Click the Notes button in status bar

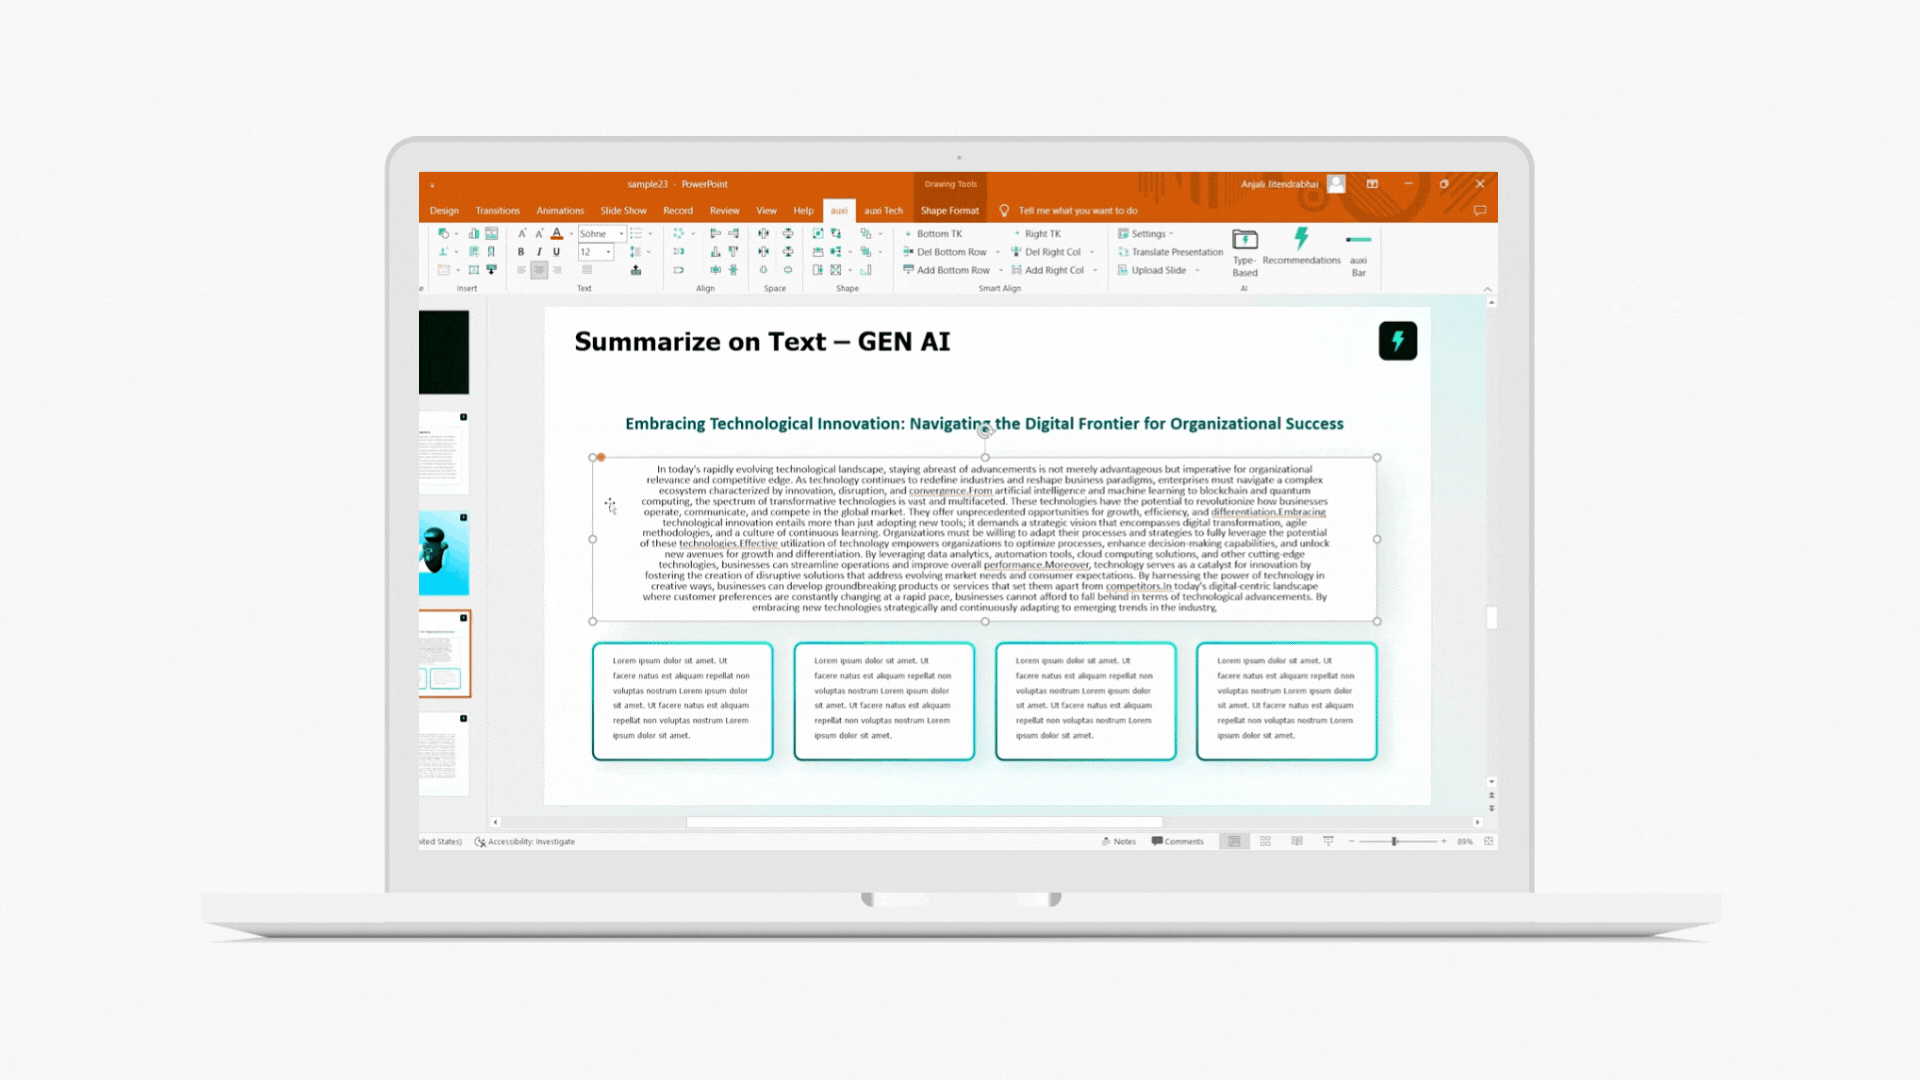pos(1119,841)
